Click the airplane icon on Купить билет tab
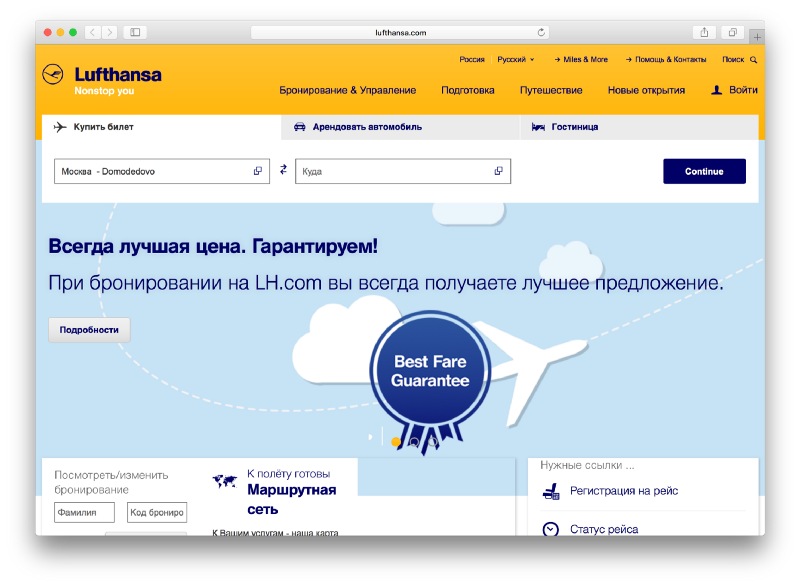Viewport: 800px width, 586px height. [x=60, y=127]
